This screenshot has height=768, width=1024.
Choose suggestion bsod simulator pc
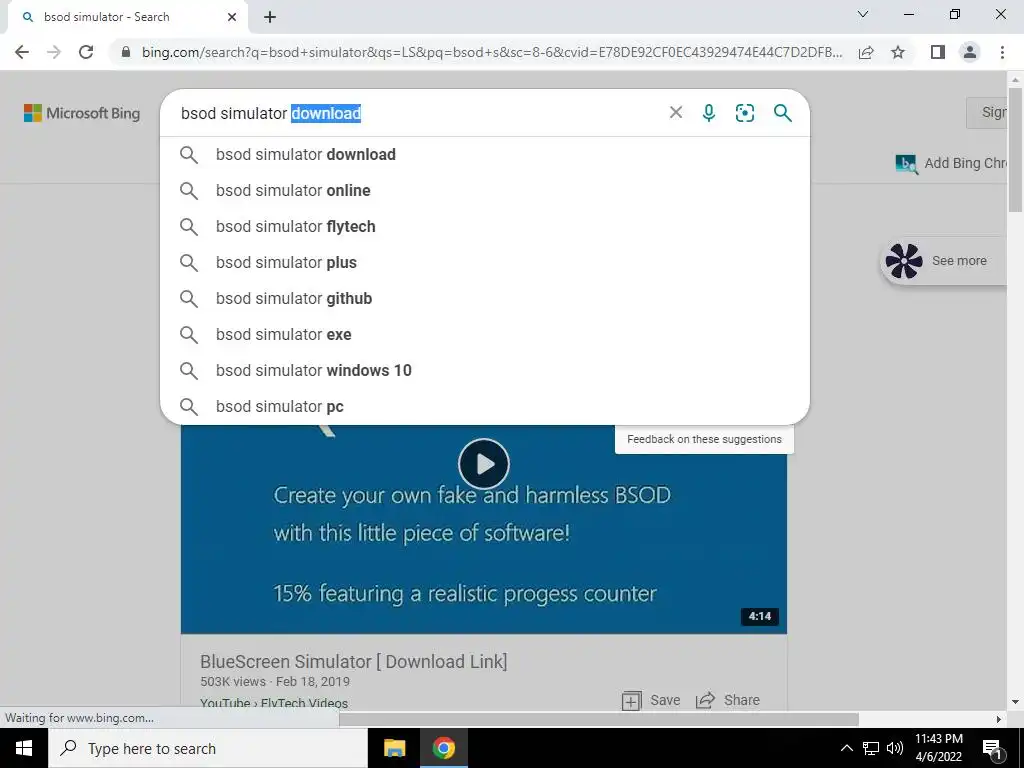[x=485, y=406]
